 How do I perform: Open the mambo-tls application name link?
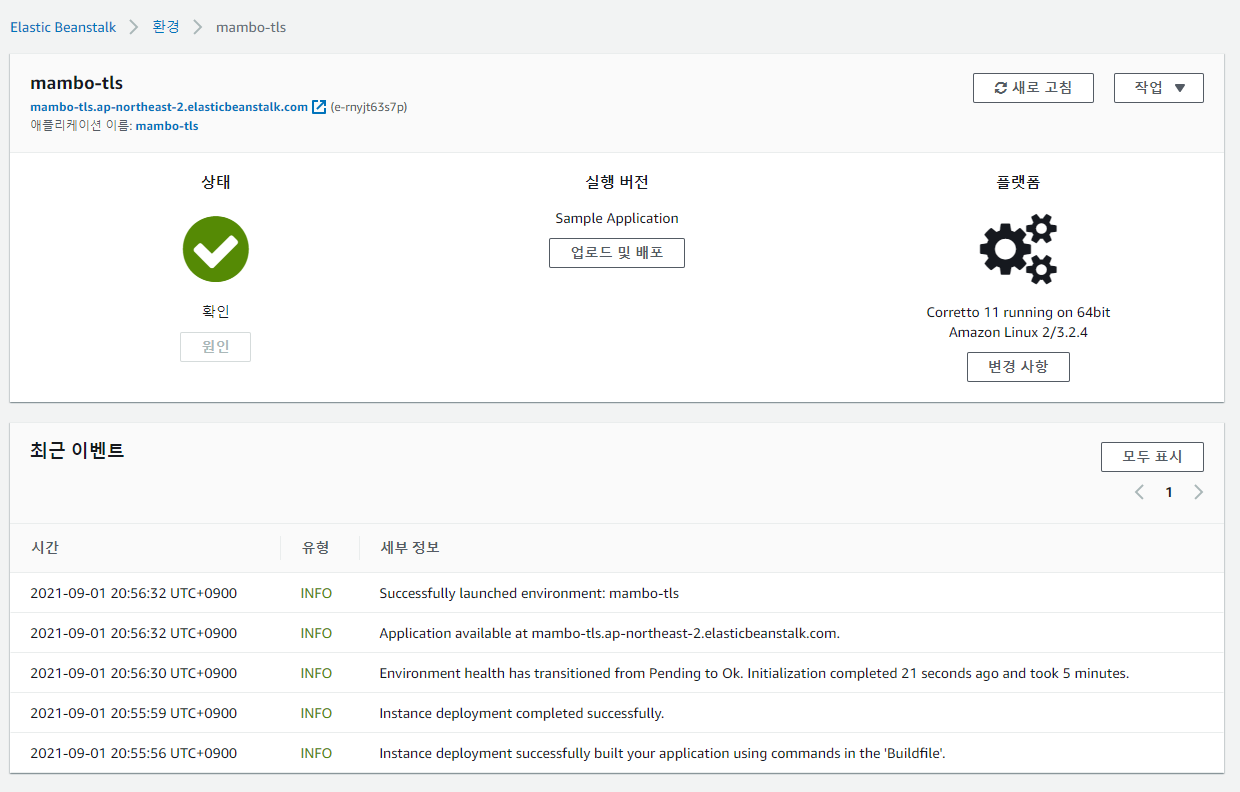167,126
